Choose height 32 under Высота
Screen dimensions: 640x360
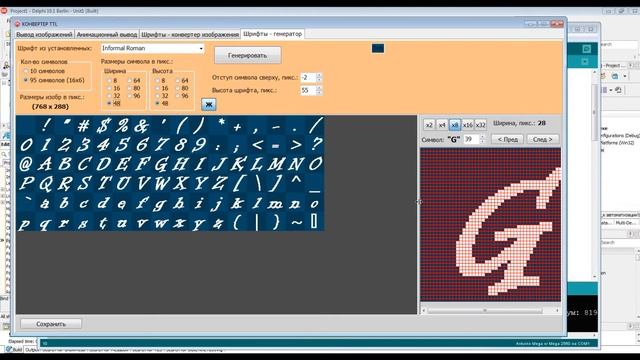click(x=162, y=96)
